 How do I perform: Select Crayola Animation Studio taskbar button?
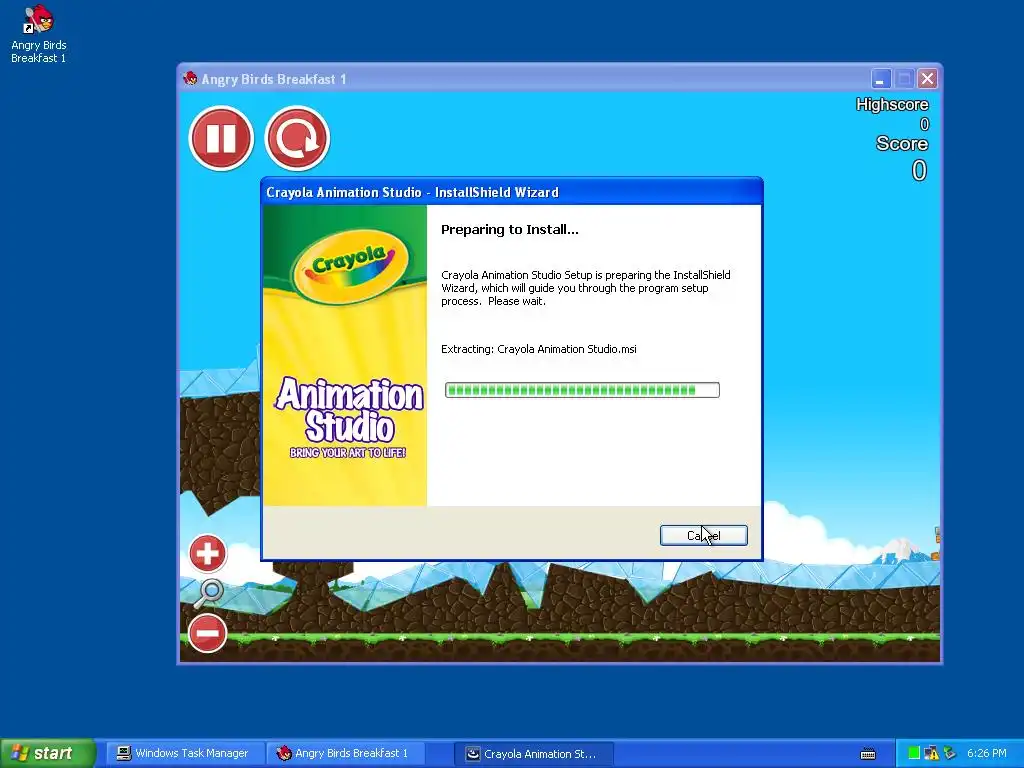(535, 754)
